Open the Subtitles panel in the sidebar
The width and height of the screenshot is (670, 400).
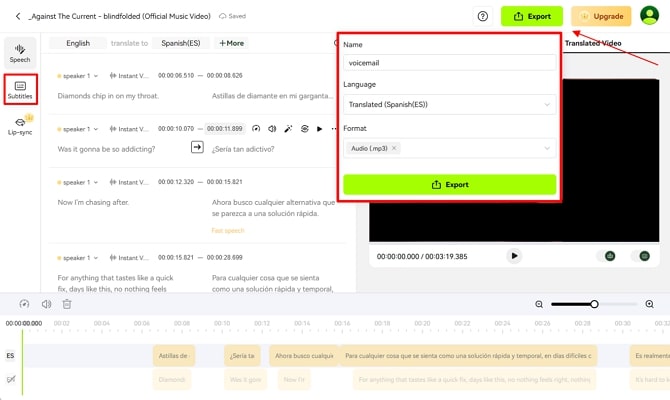20,89
